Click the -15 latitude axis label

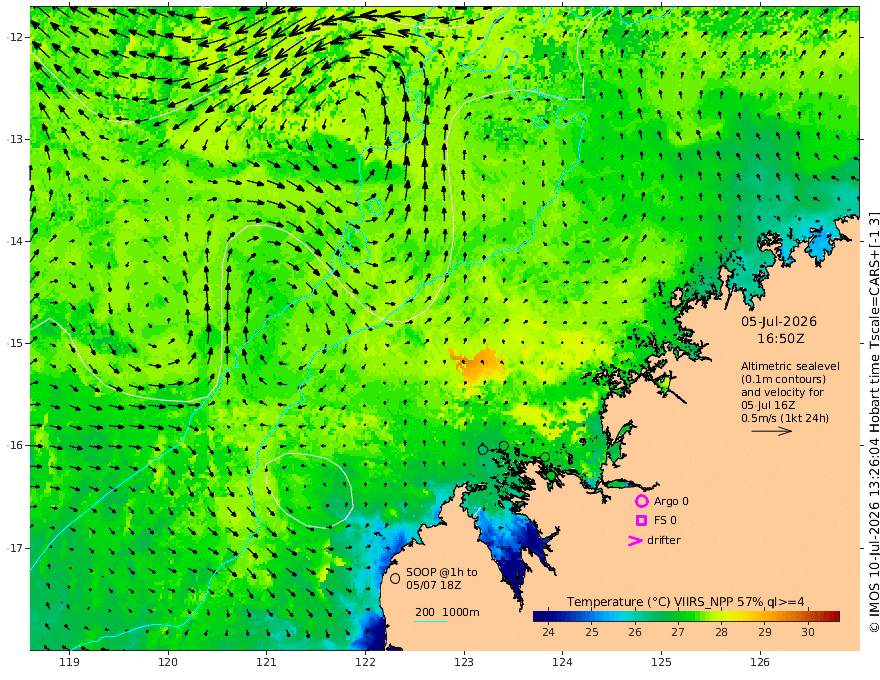click(15, 343)
